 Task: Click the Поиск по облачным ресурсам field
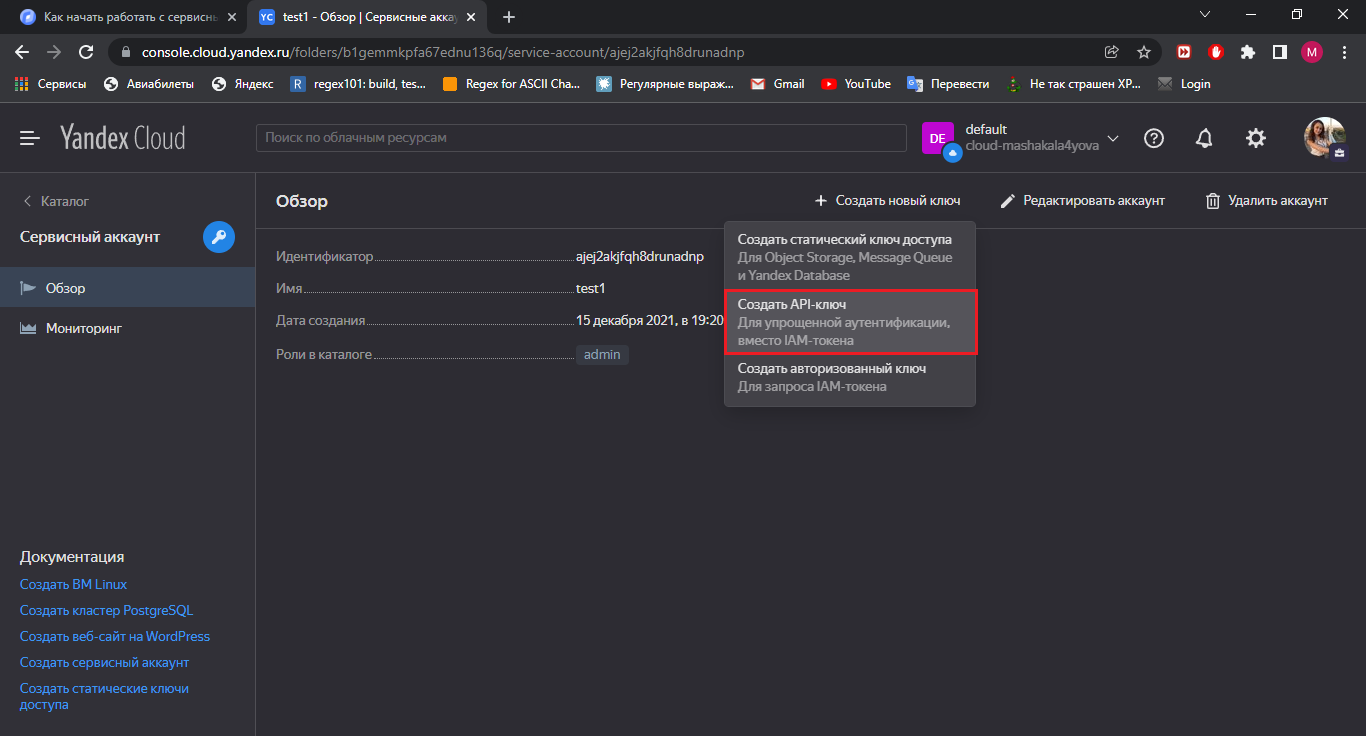(x=581, y=138)
